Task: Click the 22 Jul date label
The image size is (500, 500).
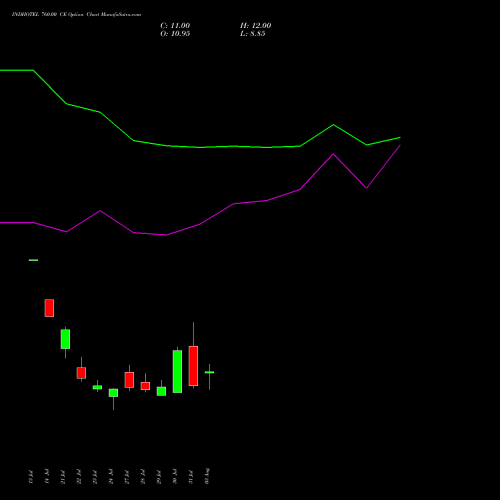Action: 79,476
